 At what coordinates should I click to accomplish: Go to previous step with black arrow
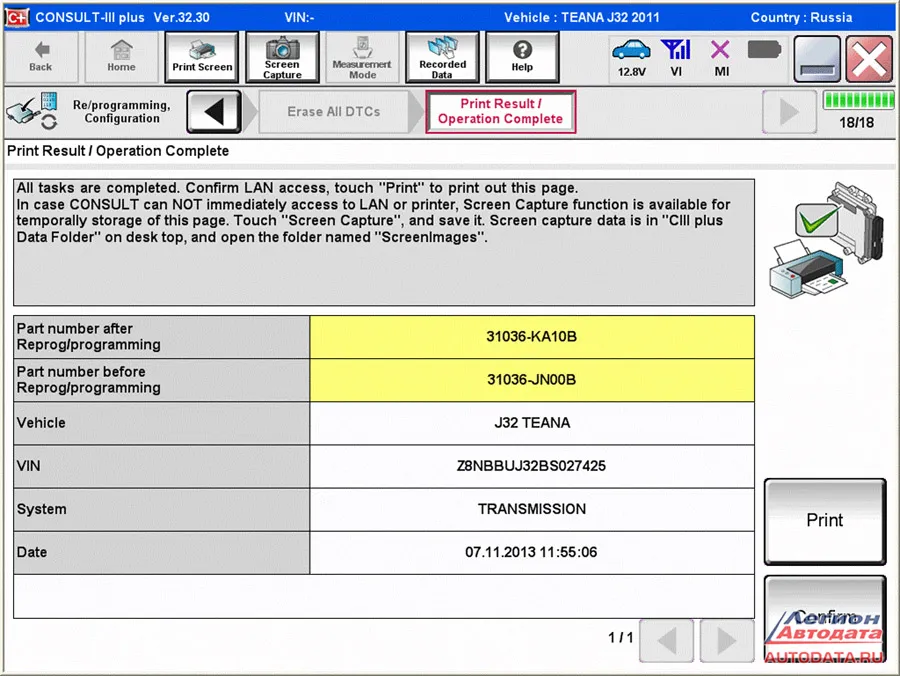(x=214, y=111)
